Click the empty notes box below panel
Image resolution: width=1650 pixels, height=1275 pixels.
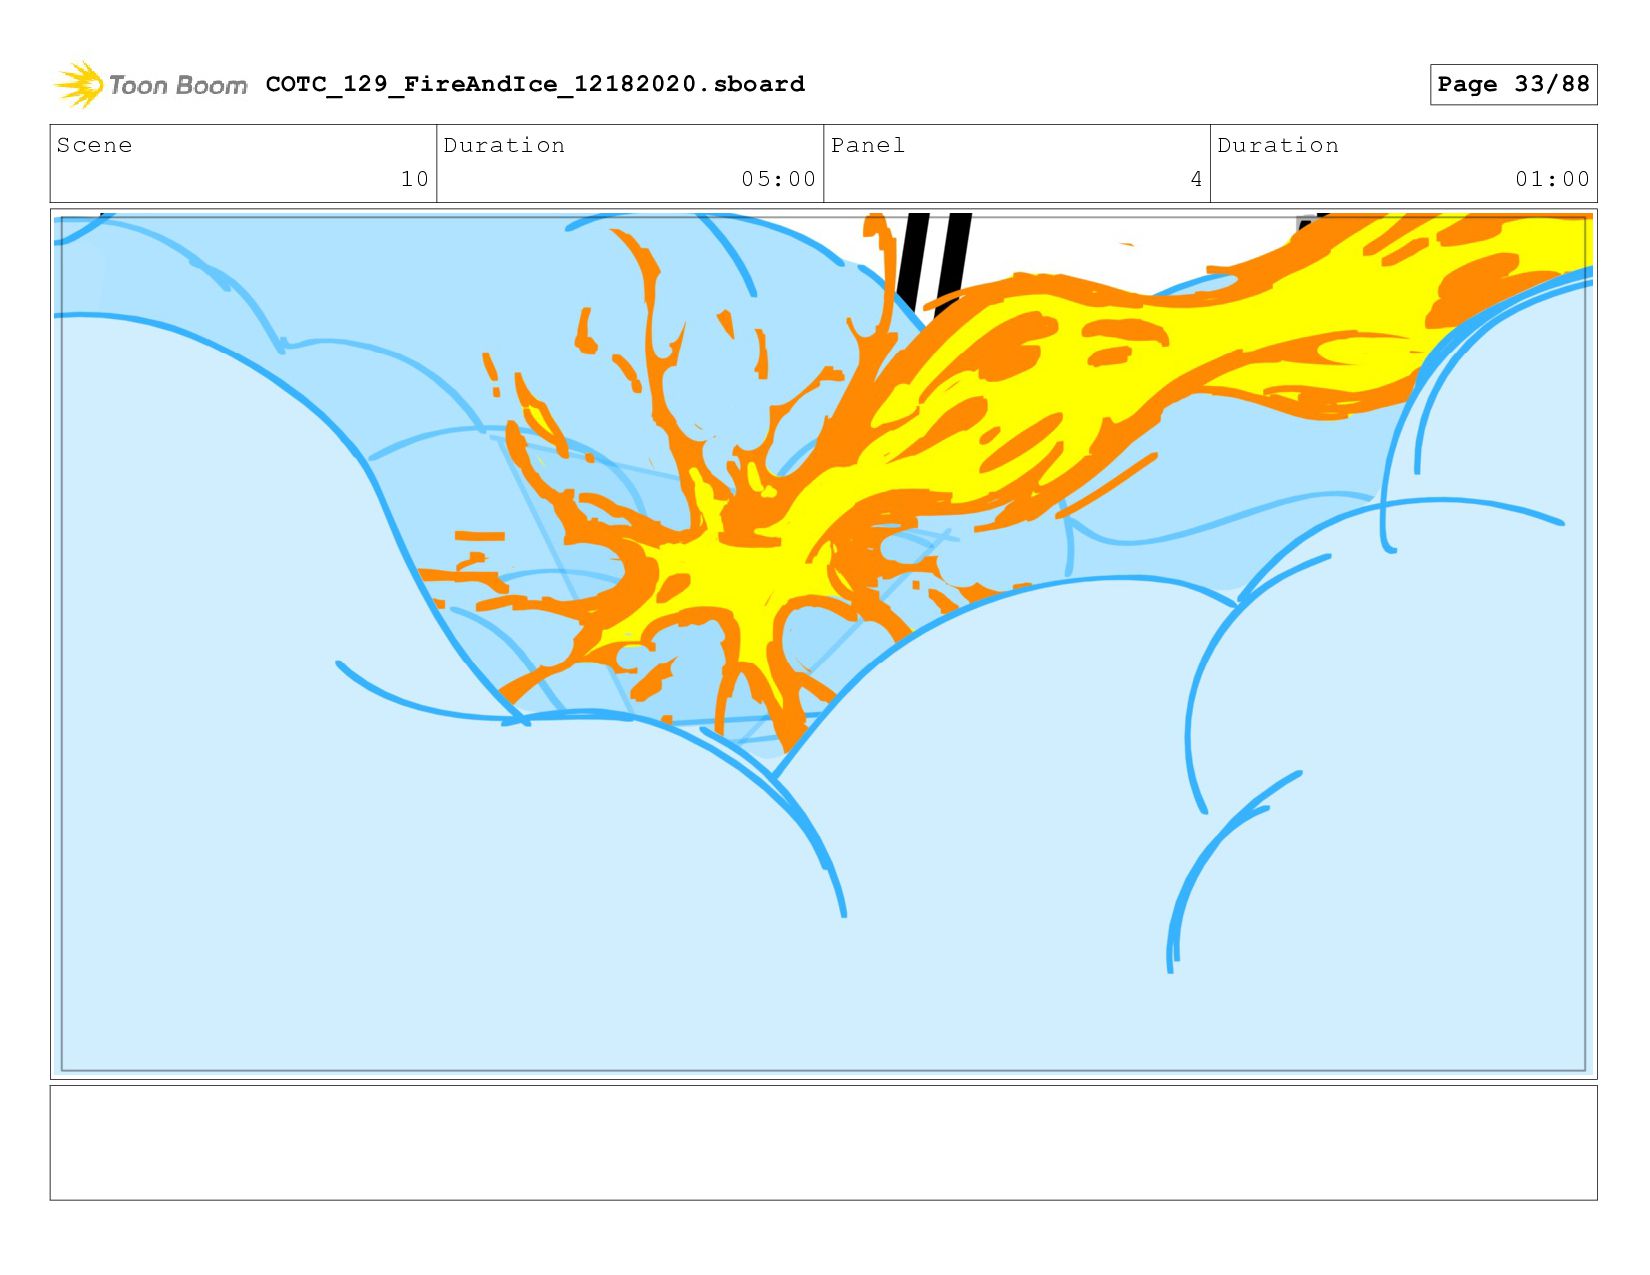823,1143
